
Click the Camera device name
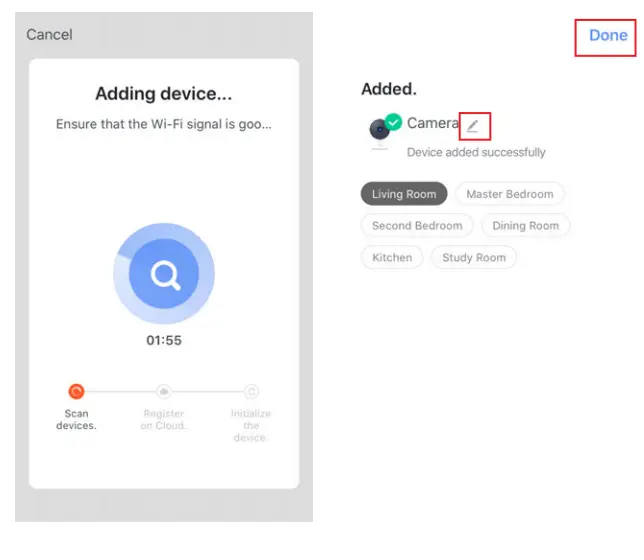(432, 123)
